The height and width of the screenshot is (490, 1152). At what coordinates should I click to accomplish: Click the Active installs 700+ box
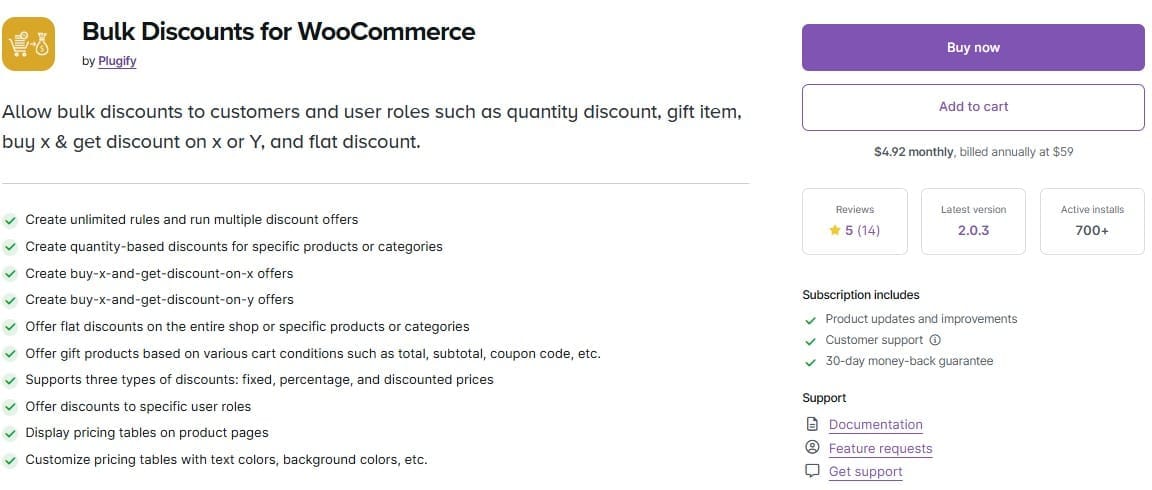pyautogui.click(x=1092, y=221)
